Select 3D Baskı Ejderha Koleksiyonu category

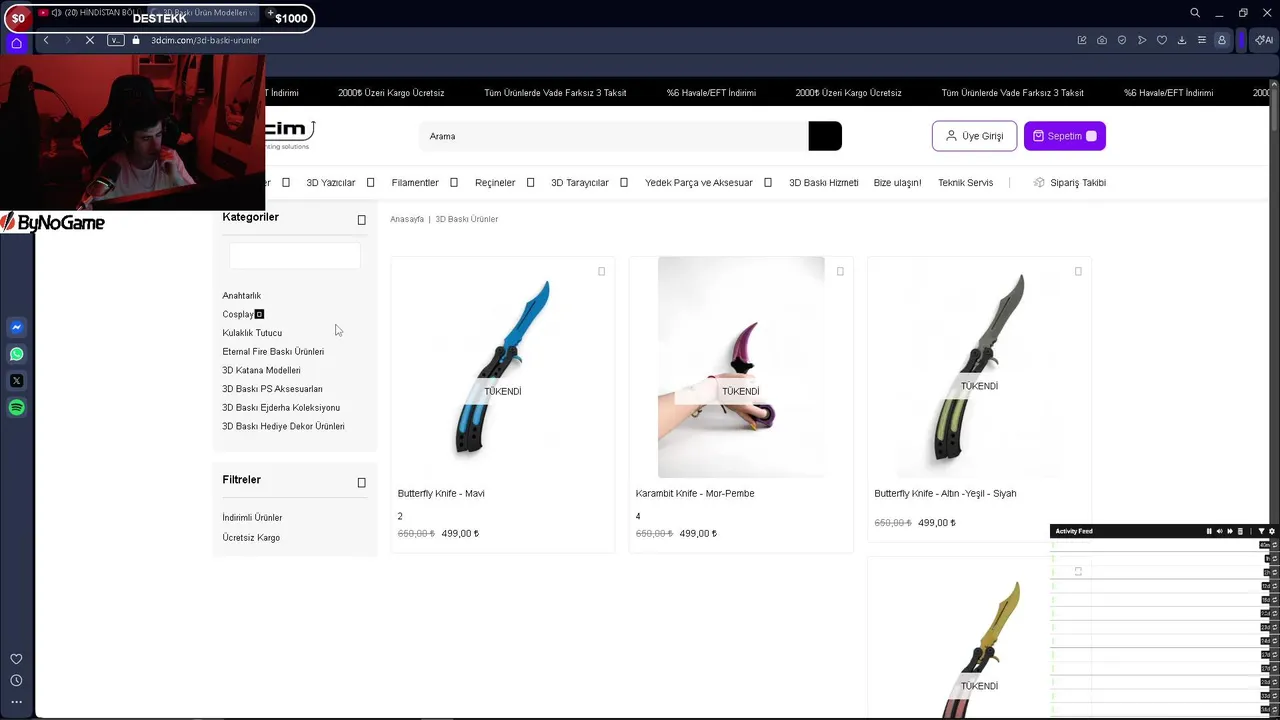click(x=281, y=408)
